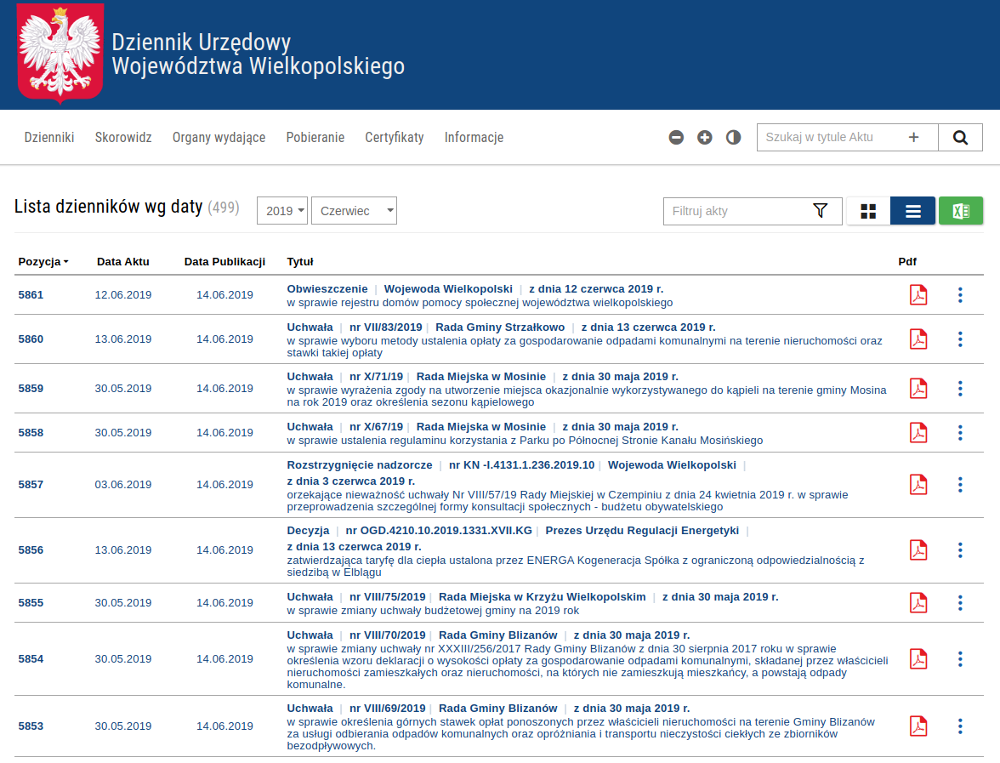Toggle high contrast mode icon
This screenshot has width=1000, height=763.
click(733, 138)
